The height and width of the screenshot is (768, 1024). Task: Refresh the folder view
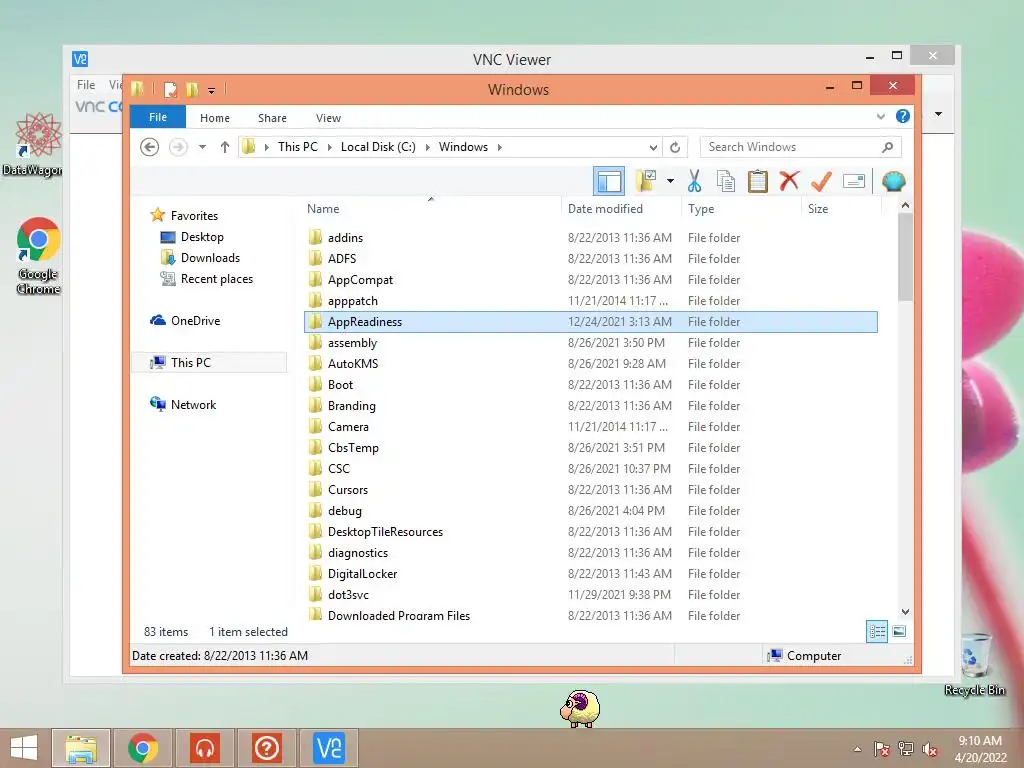(x=675, y=147)
